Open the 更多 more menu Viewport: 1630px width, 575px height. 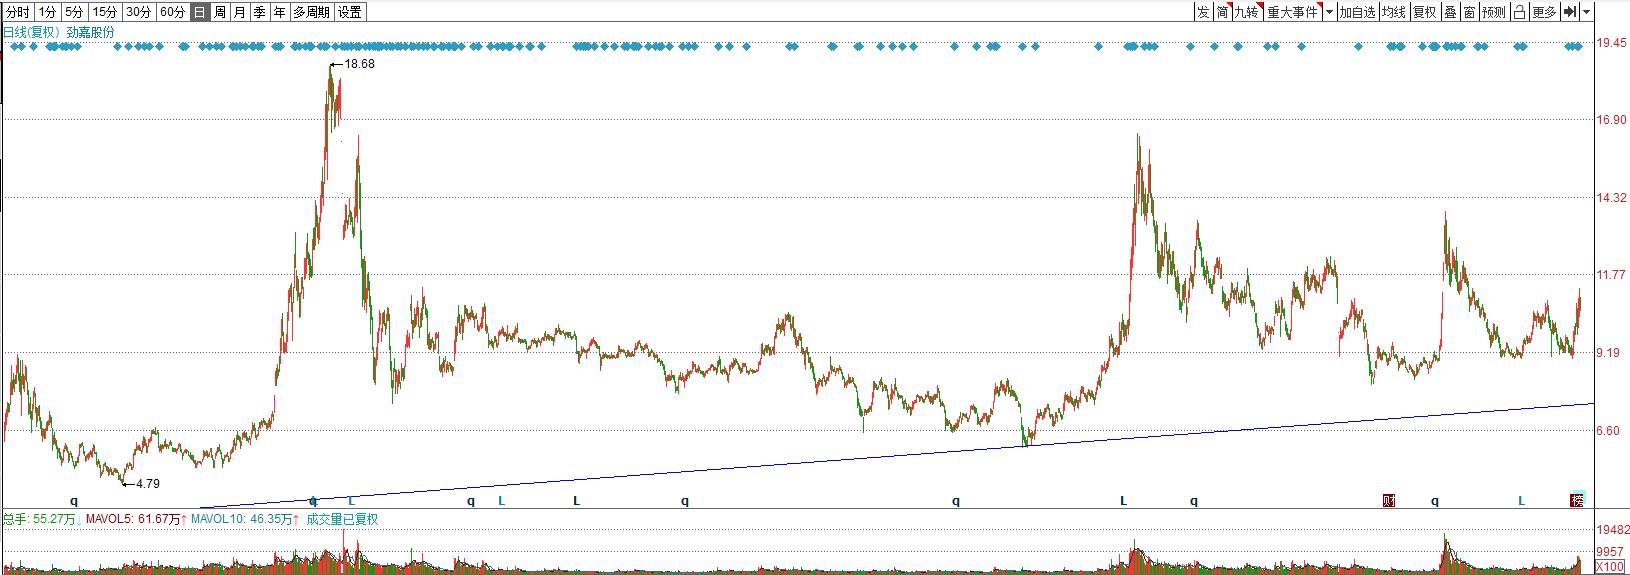[1545, 12]
